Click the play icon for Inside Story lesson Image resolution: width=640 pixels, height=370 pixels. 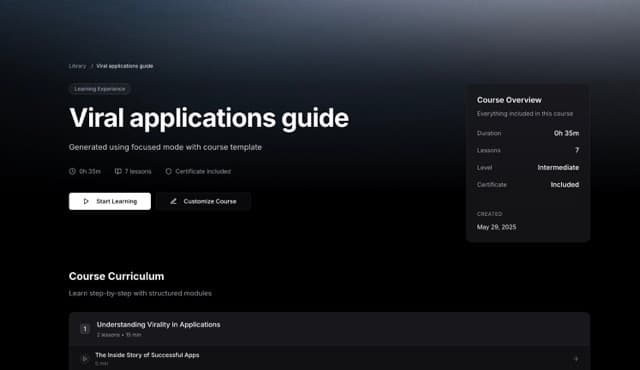point(84,359)
